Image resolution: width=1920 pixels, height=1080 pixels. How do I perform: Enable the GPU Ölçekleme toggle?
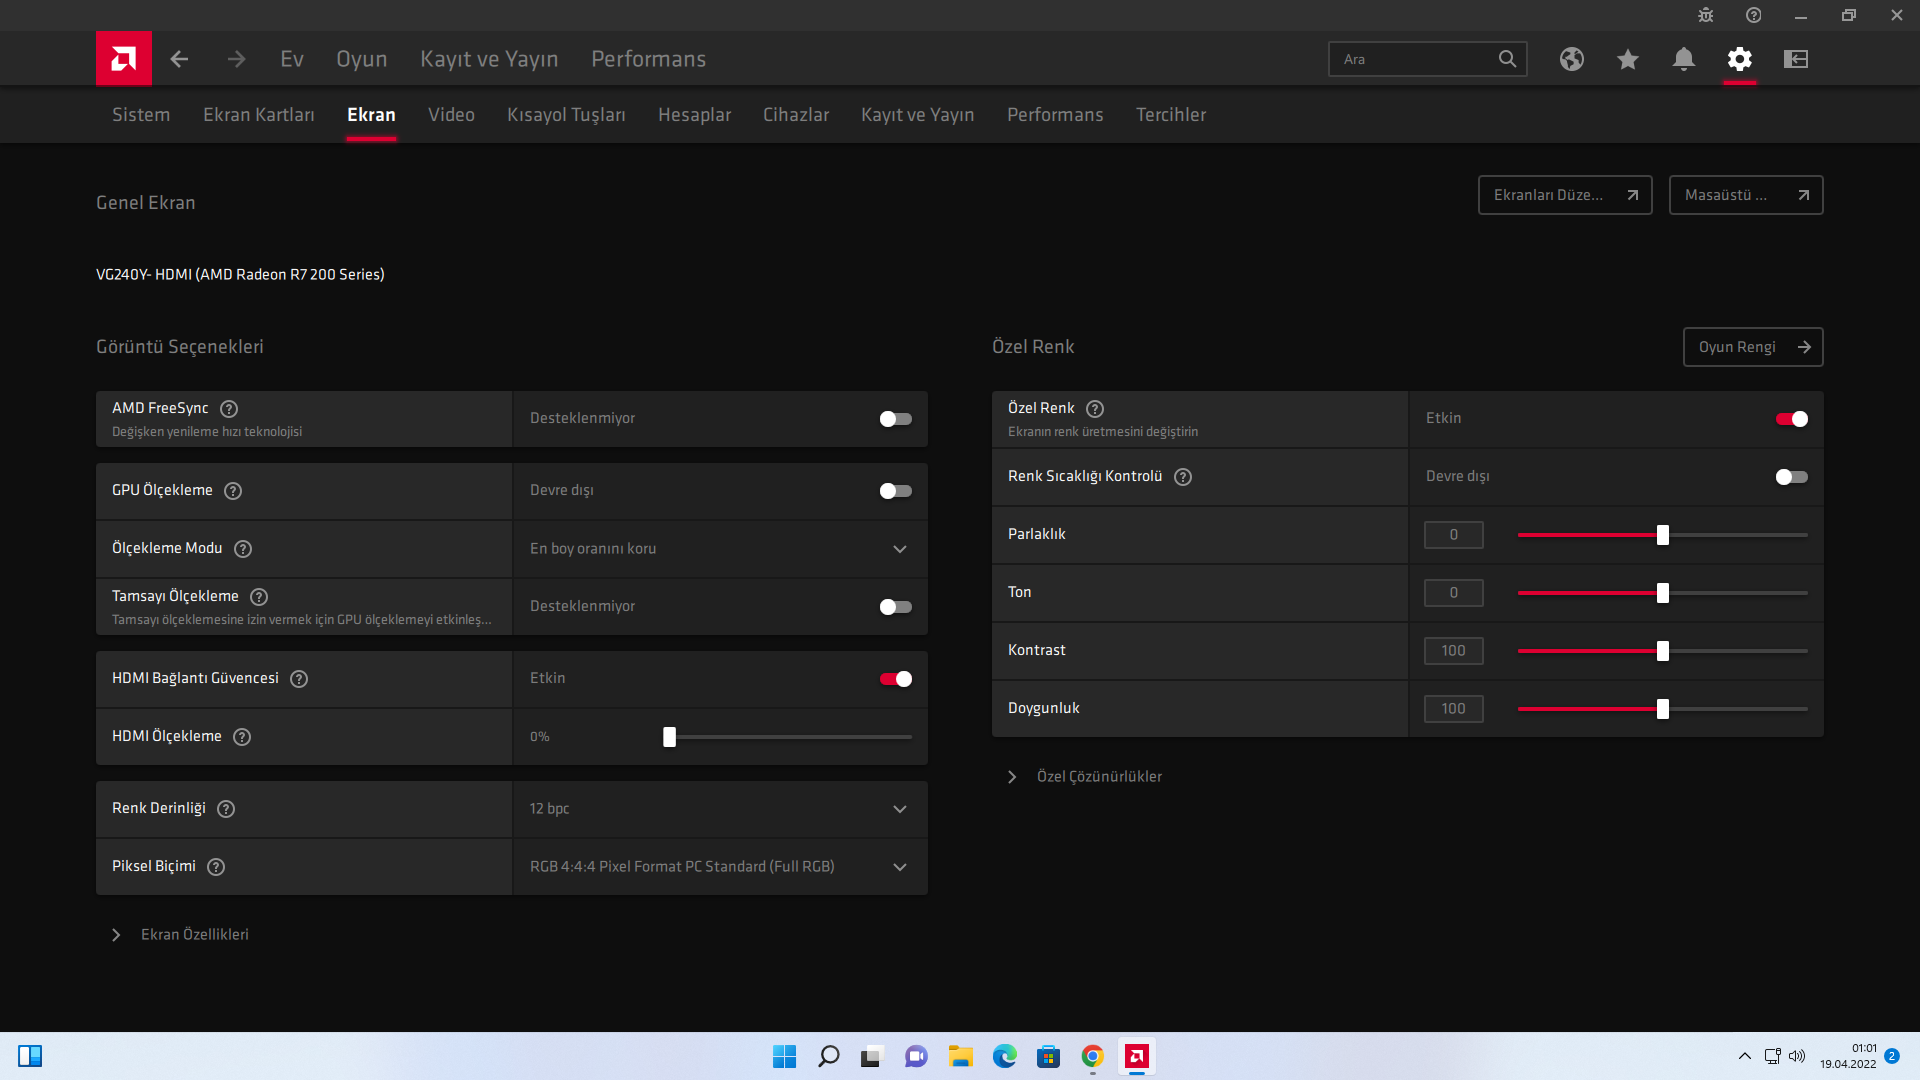[x=895, y=491]
